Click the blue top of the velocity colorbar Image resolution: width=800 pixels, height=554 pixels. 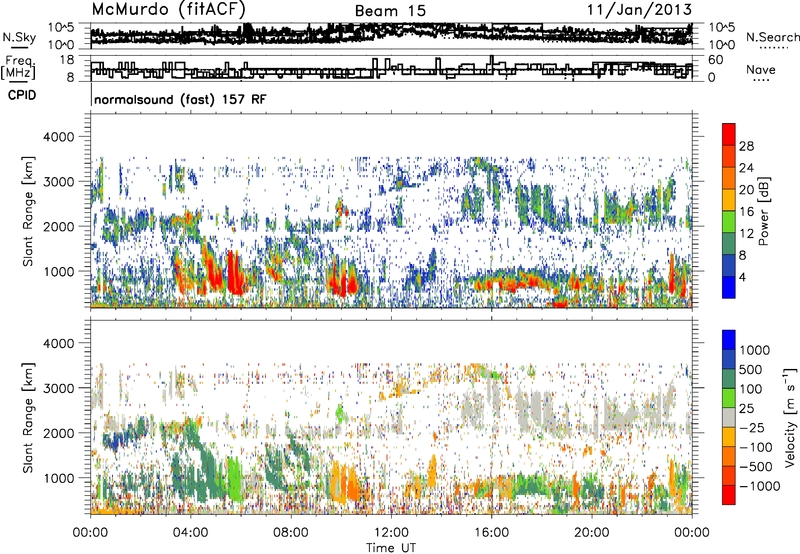pos(729,340)
